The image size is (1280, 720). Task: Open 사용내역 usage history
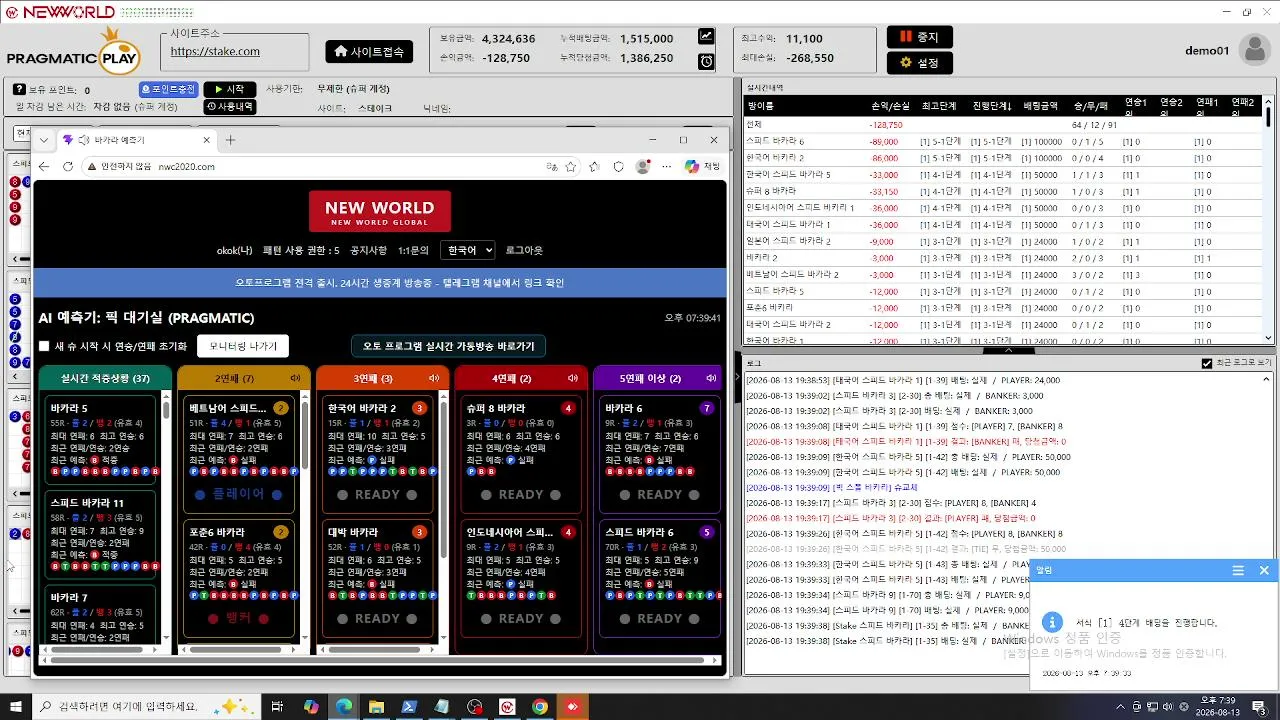click(x=229, y=107)
